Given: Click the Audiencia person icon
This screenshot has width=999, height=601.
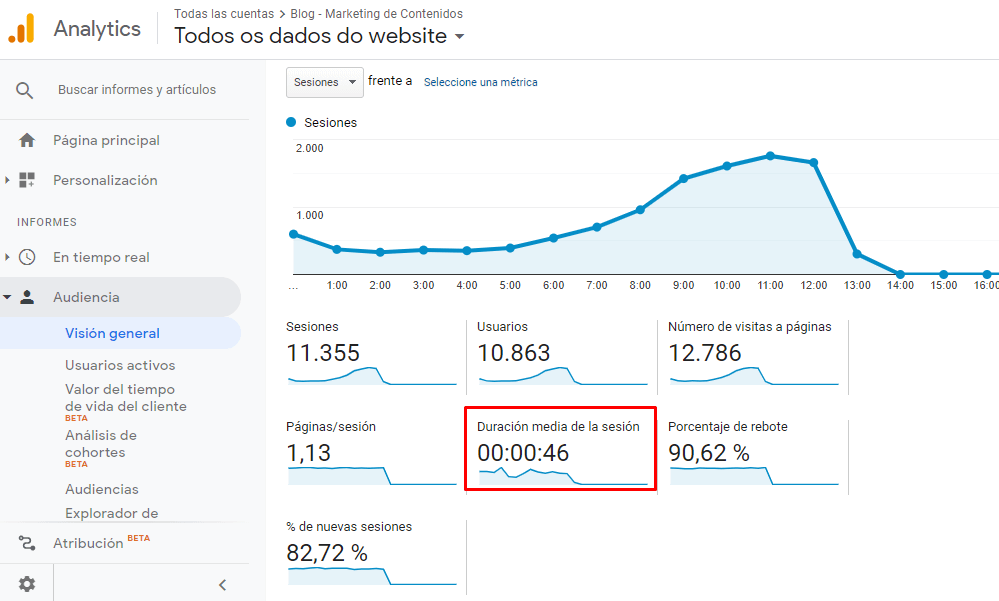Looking at the screenshot, I should [x=27, y=297].
